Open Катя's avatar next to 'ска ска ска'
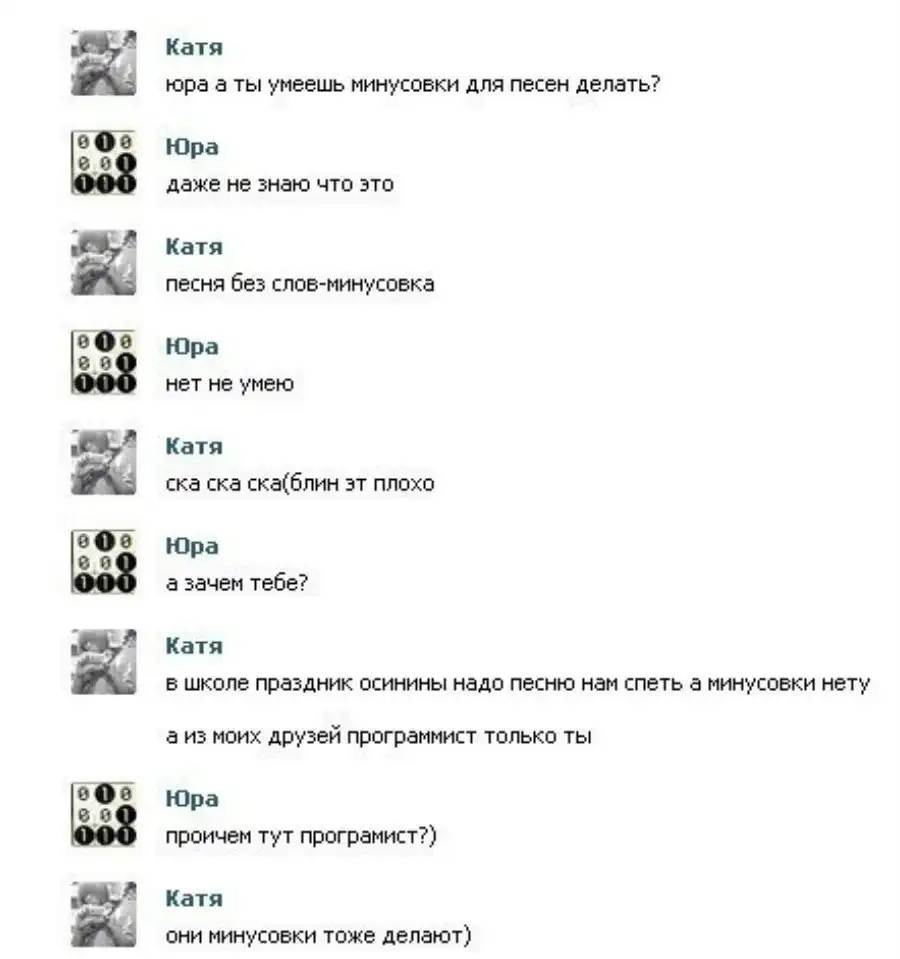Image resolution: width=900 pixels, height=959 pixels. point(103,462)
